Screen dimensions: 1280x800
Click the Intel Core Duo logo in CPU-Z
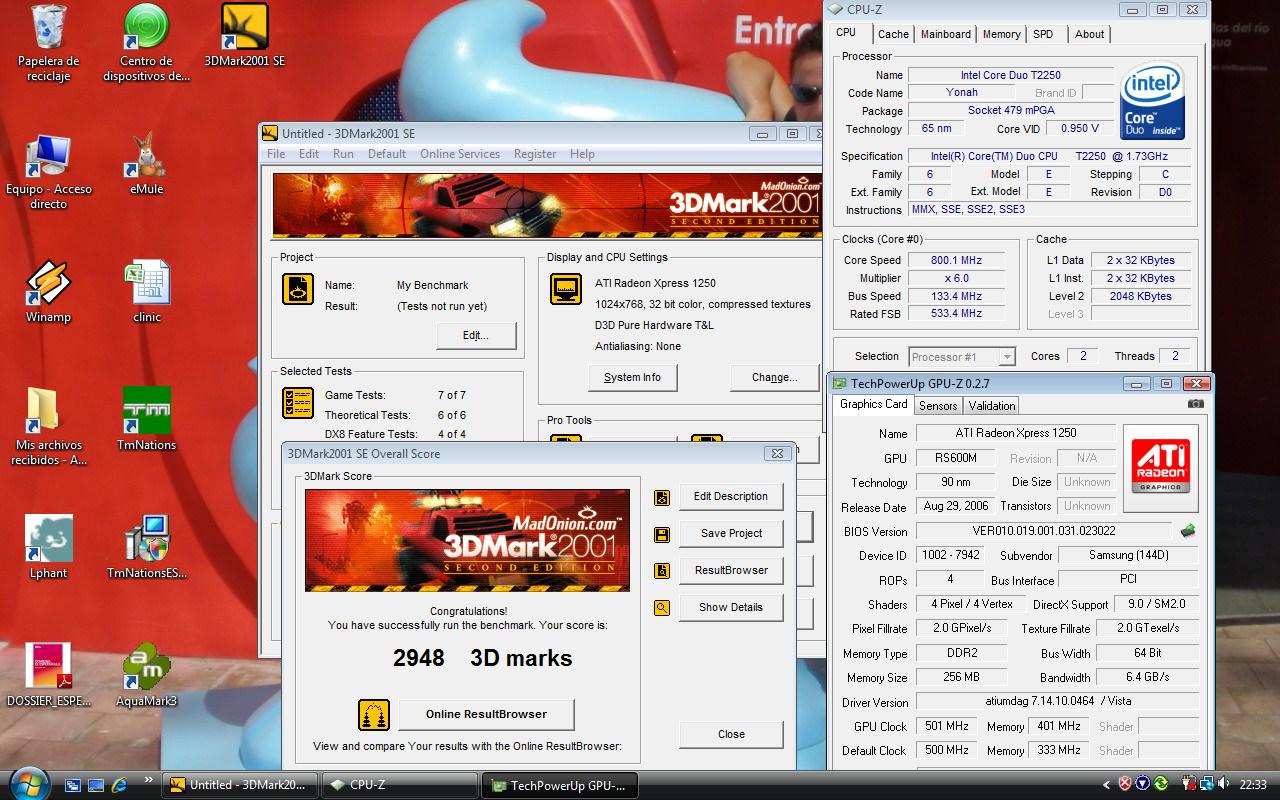click(1152, 101)
